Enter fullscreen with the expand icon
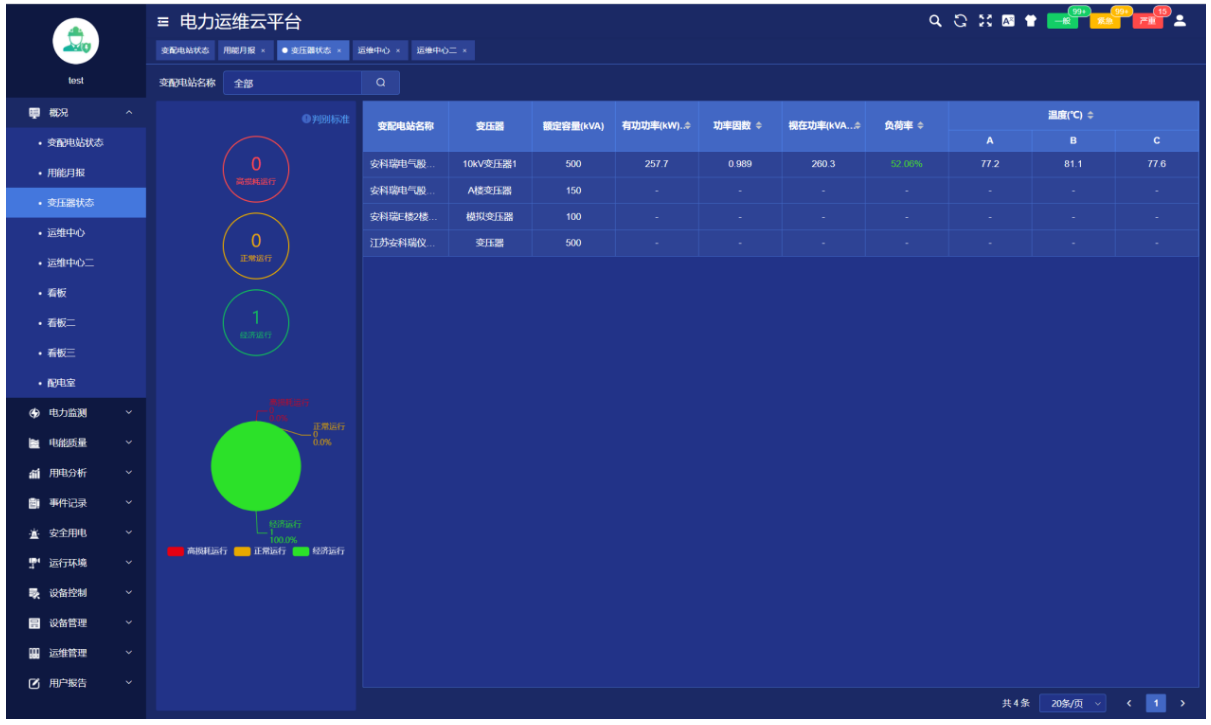1211x725 pixels. (985, 21)
